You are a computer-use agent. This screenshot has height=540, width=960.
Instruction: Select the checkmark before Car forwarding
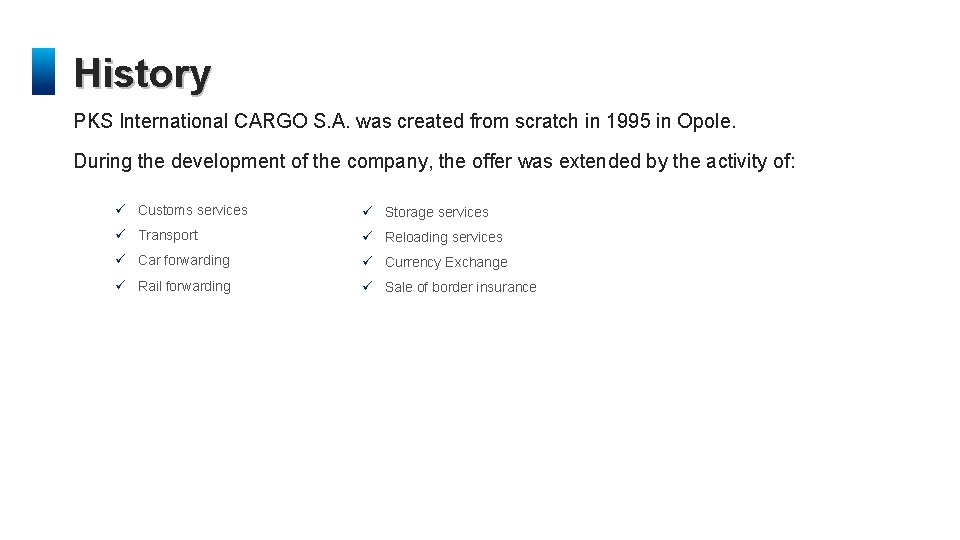pyautogui.click(x=118, y=260)
